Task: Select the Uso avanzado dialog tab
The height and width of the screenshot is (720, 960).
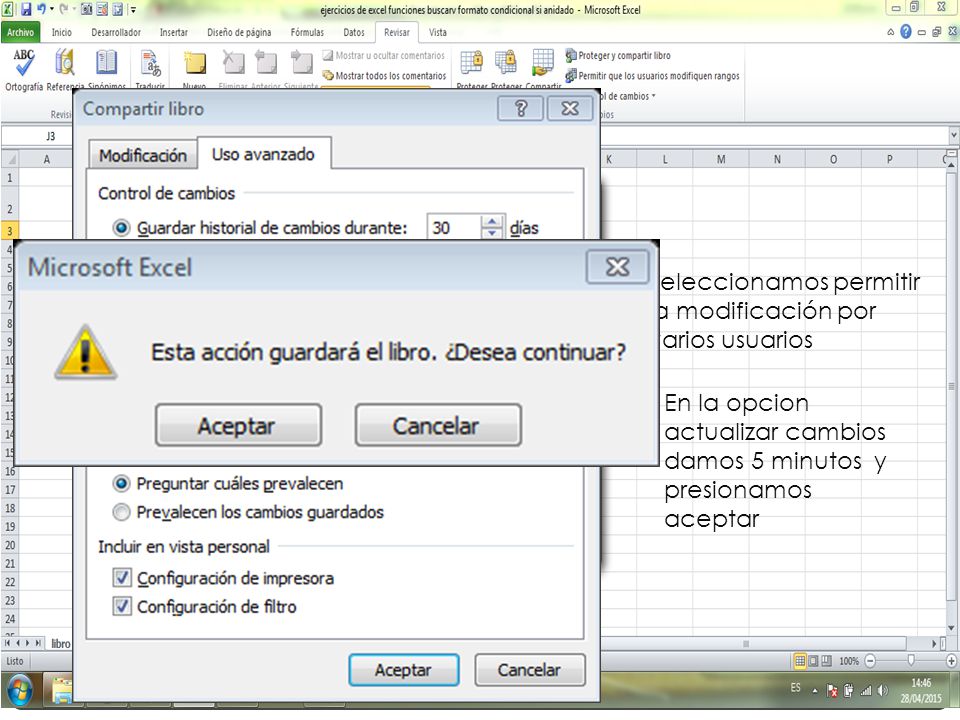Action: click(x=264, y=154)
